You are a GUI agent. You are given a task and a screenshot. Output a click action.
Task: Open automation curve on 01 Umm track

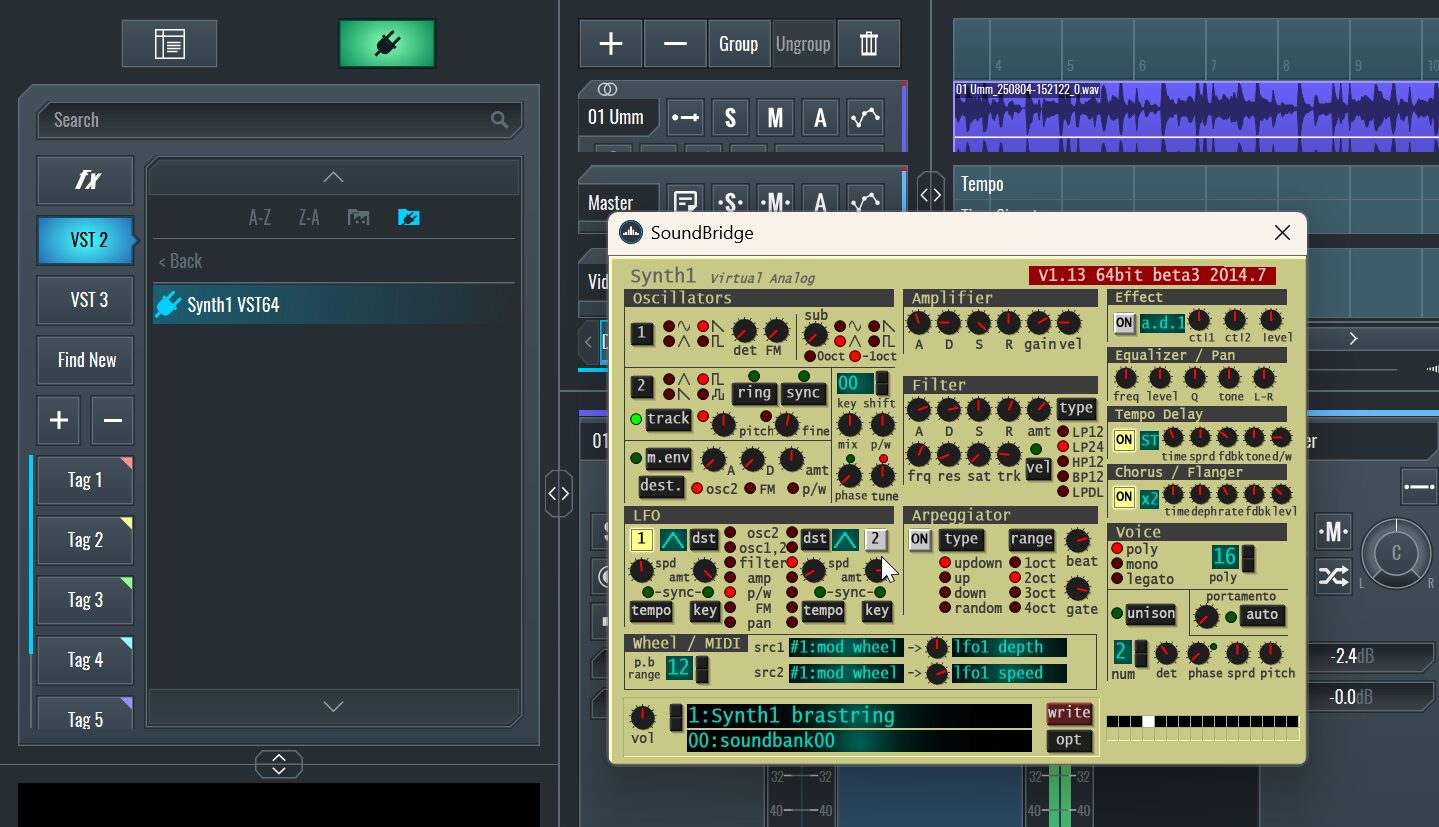click(866, 118)
